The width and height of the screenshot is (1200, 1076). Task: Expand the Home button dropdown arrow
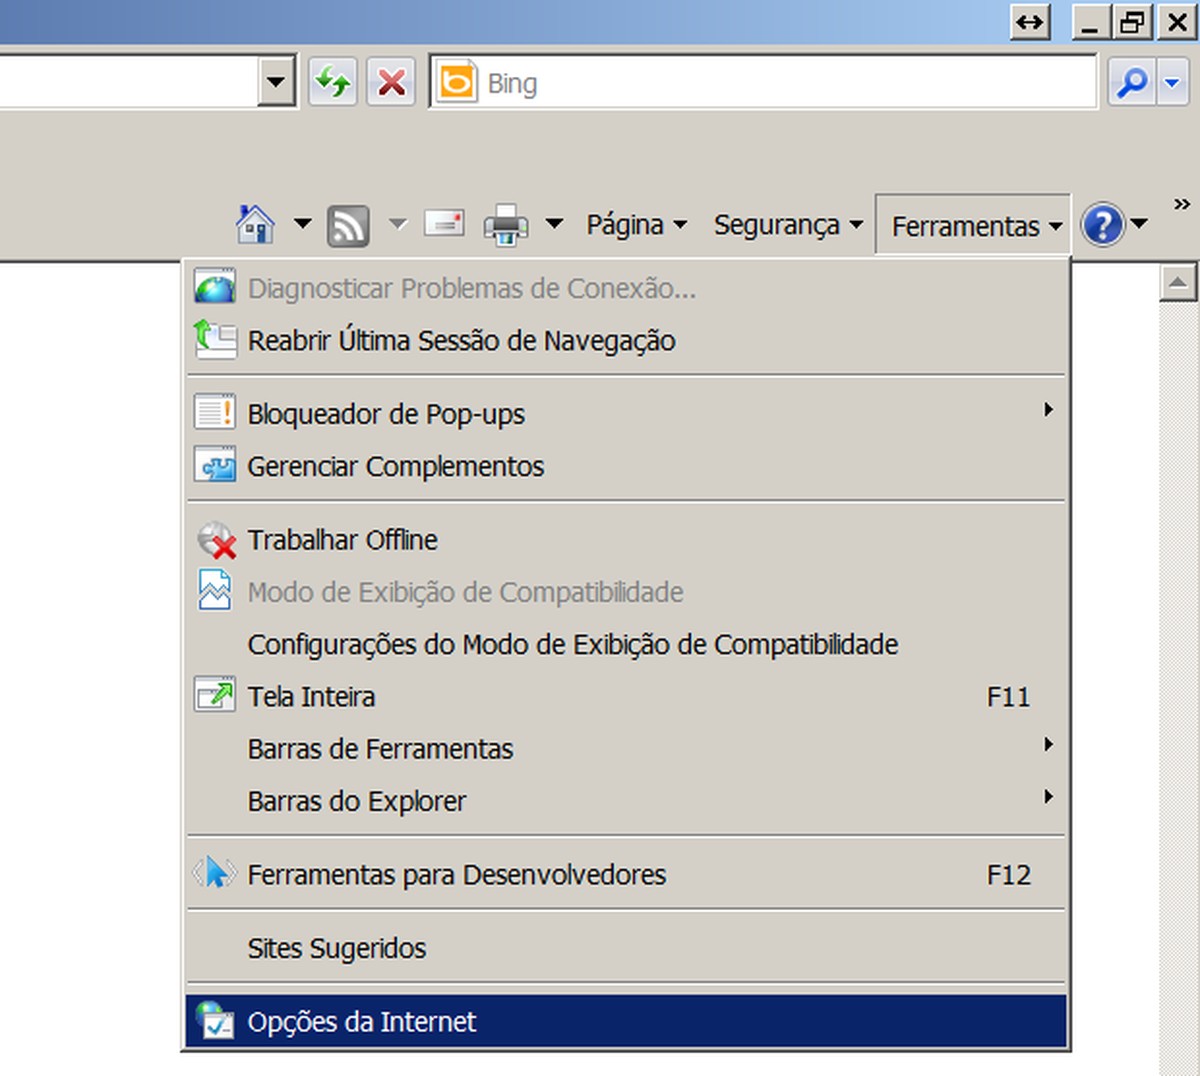302,224
